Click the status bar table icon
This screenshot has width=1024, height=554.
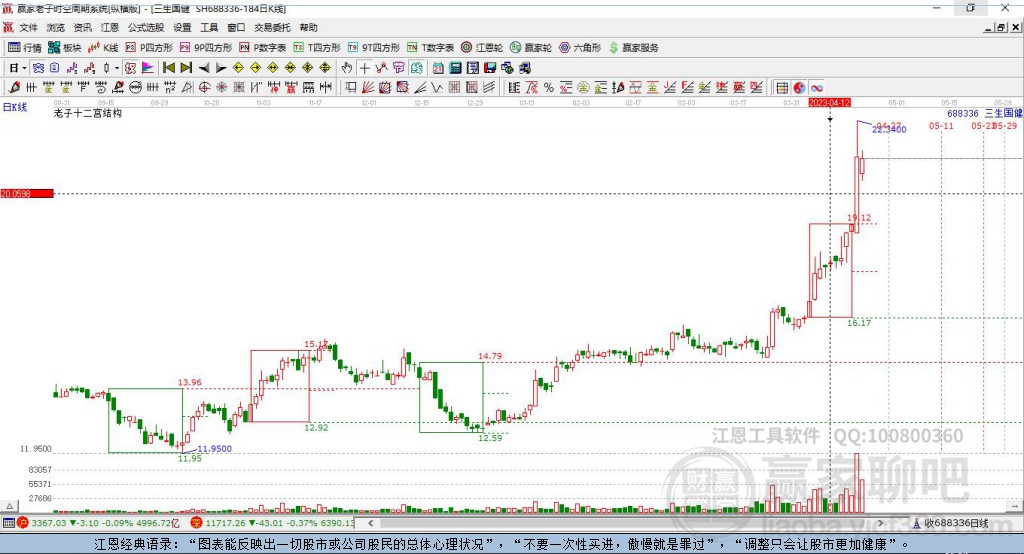click(x=8, y=523)
